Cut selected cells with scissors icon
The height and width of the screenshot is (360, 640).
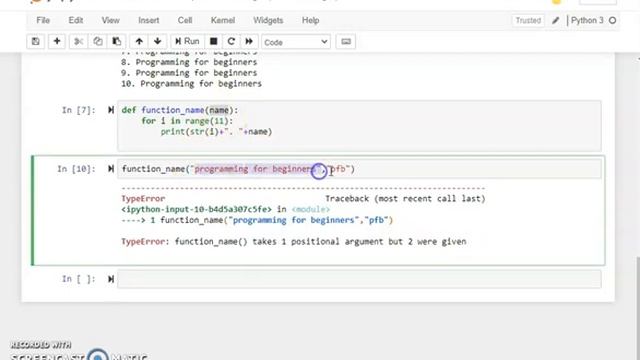tap(78, 42)
